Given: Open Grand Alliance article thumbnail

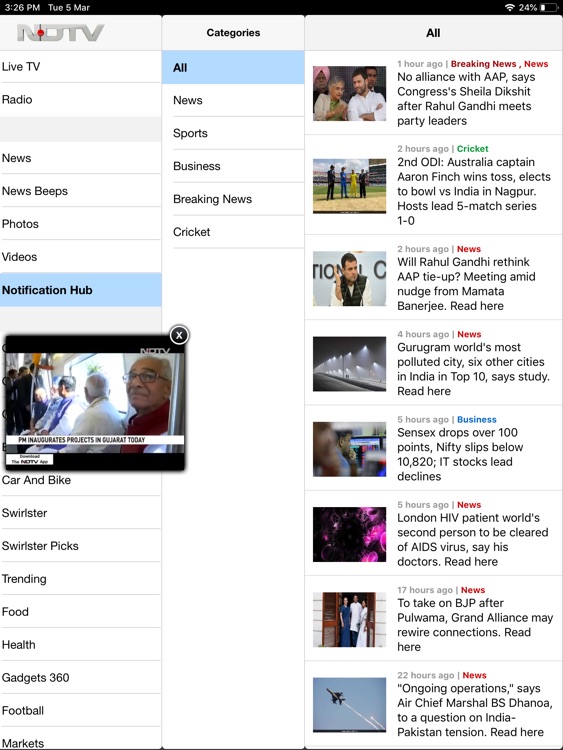Looking at the screenshot, I should (x=349, y=619).
